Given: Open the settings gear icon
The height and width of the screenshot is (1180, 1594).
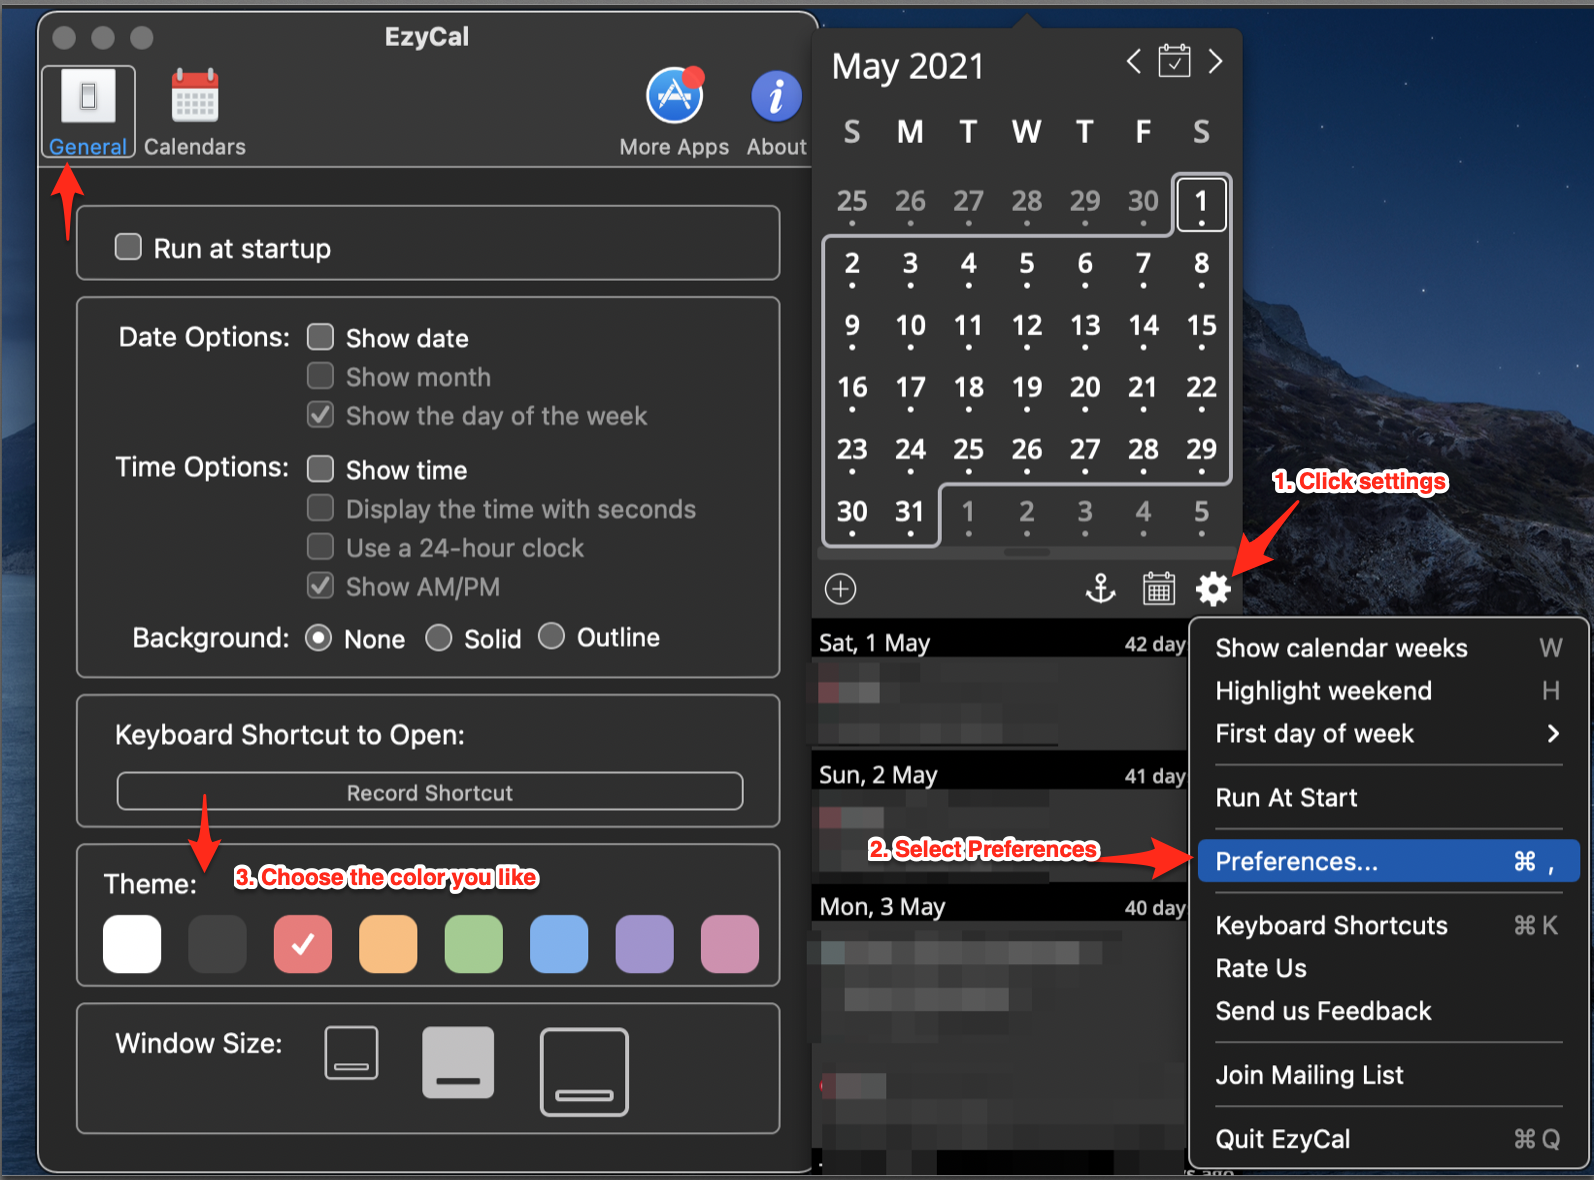Looking at the screenshot, I should coord(1213,589).
